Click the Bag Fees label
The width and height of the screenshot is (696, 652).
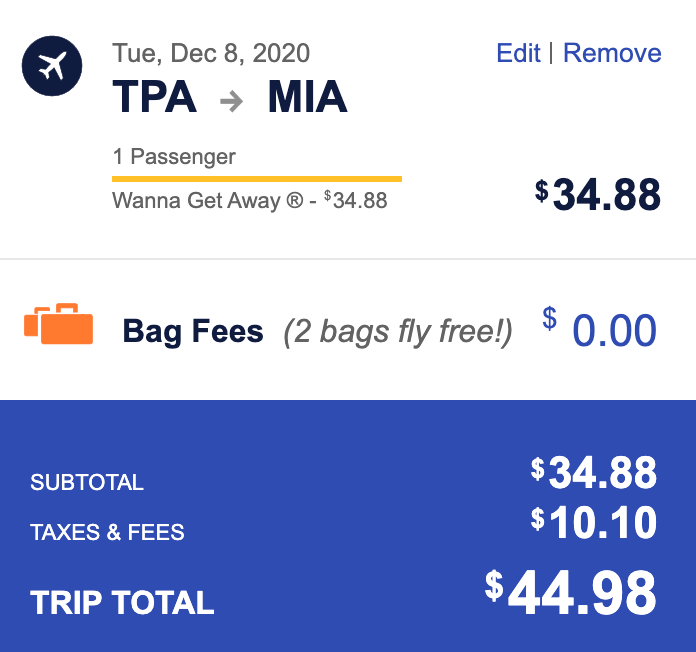click(x=193, y=332)
